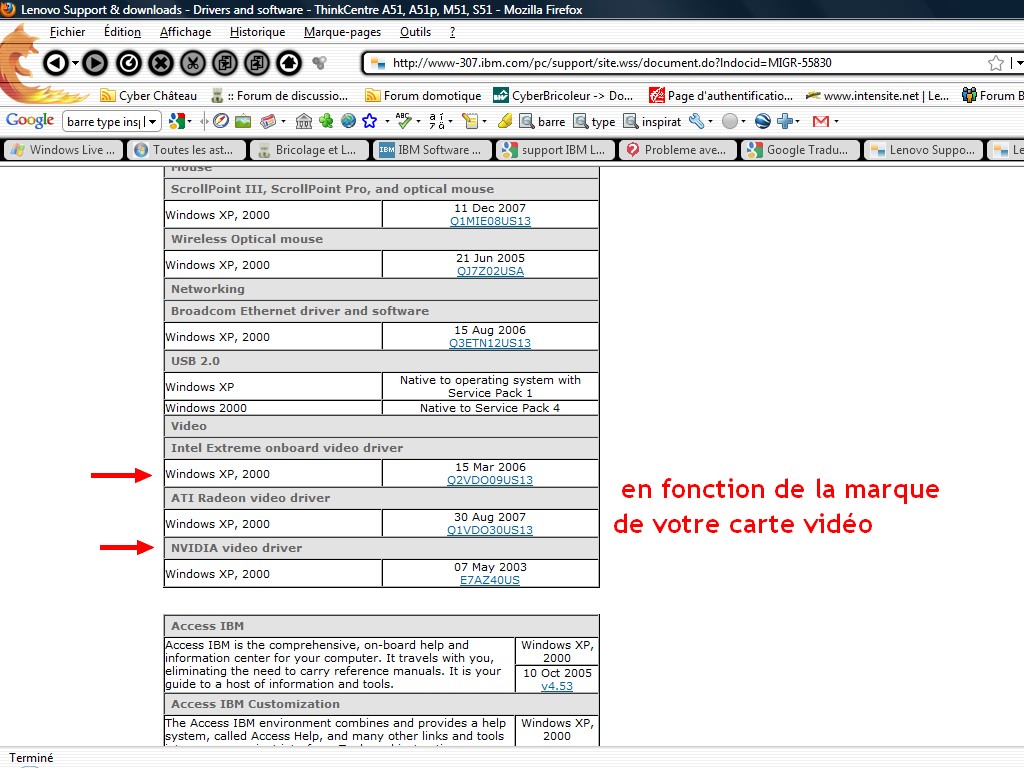Expand the Gmail icon dropdown arrow
Image resolution: width=1024 pixels, height=768 pixels.
pyautogui.click(x=836, y=121)
